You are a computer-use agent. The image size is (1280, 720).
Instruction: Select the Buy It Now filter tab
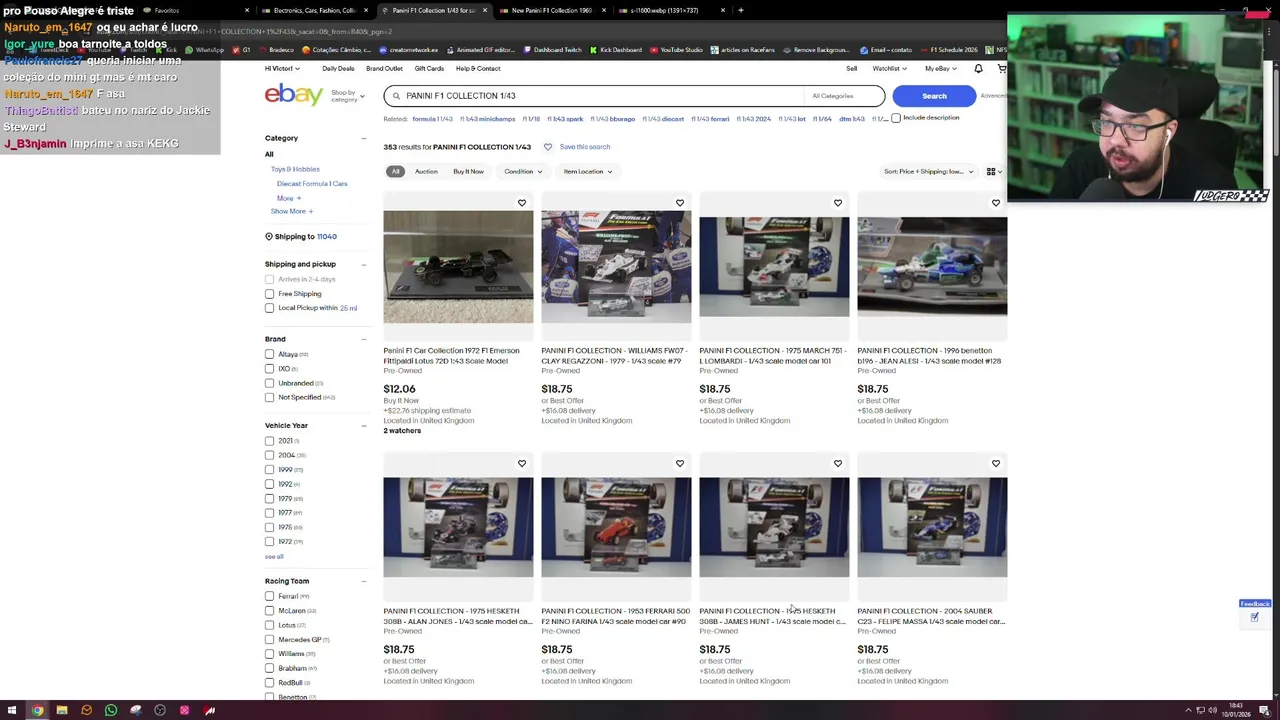click(468, 172)
